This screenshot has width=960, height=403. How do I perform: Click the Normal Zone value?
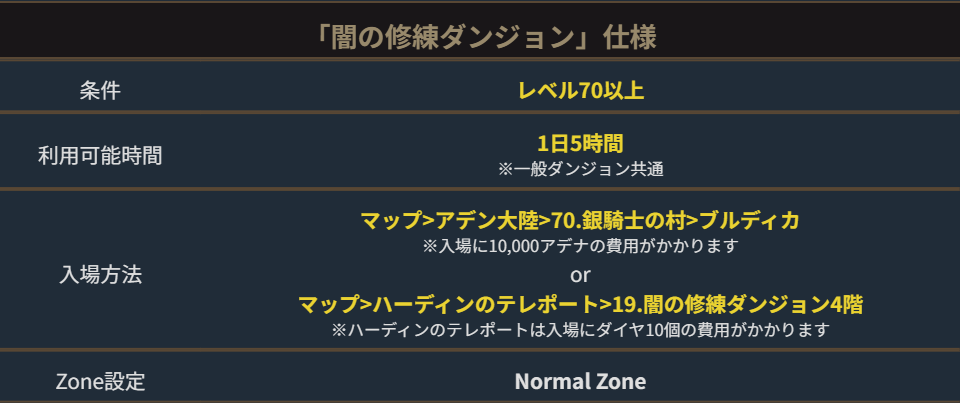580,381
